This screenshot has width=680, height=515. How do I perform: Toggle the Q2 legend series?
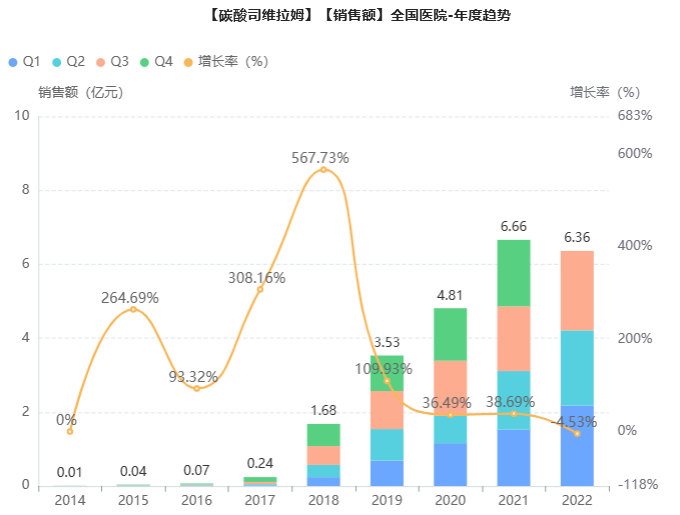pyautogui.click(x=69, y=62)
